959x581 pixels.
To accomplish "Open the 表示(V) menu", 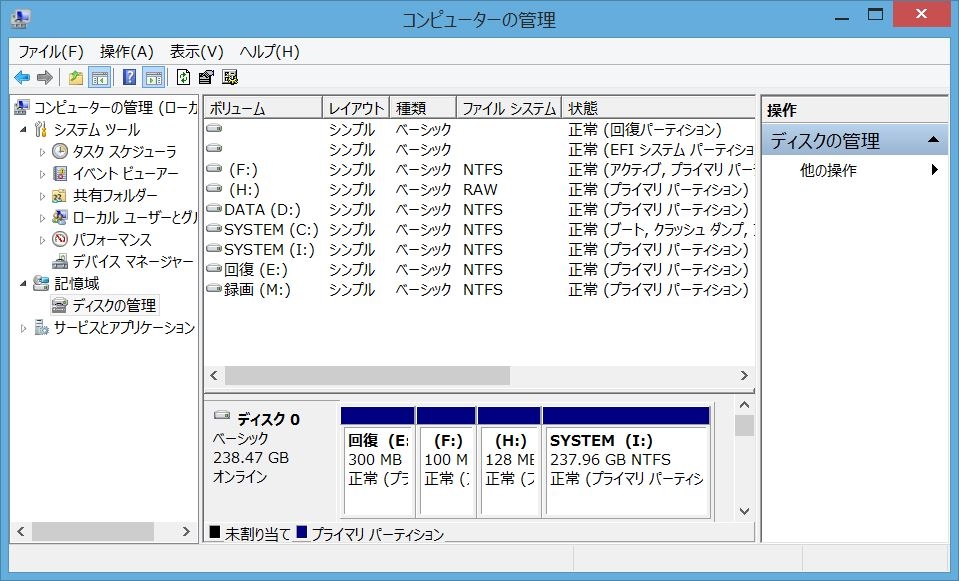I will tap(196, 52).
